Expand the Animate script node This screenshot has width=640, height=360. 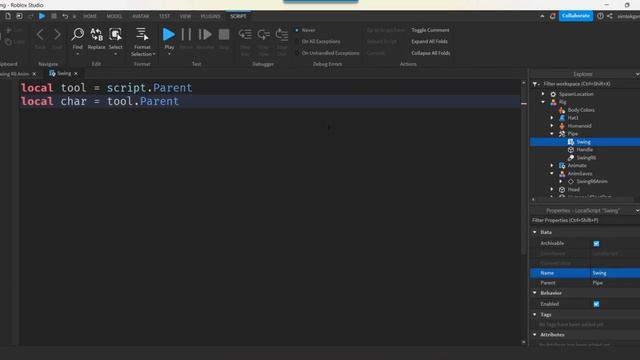(552, 165)
